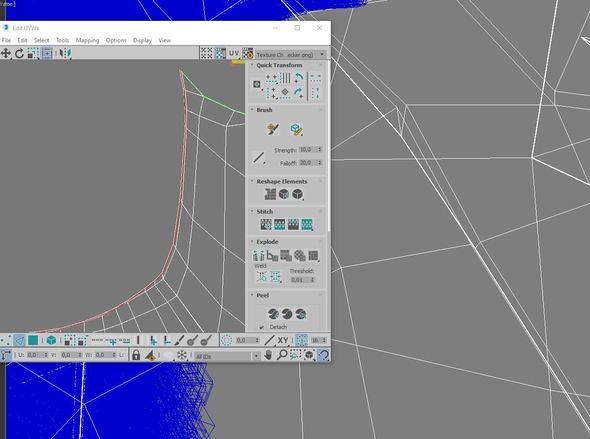Activate the Zoom magnifier tool

pos(282,355)
